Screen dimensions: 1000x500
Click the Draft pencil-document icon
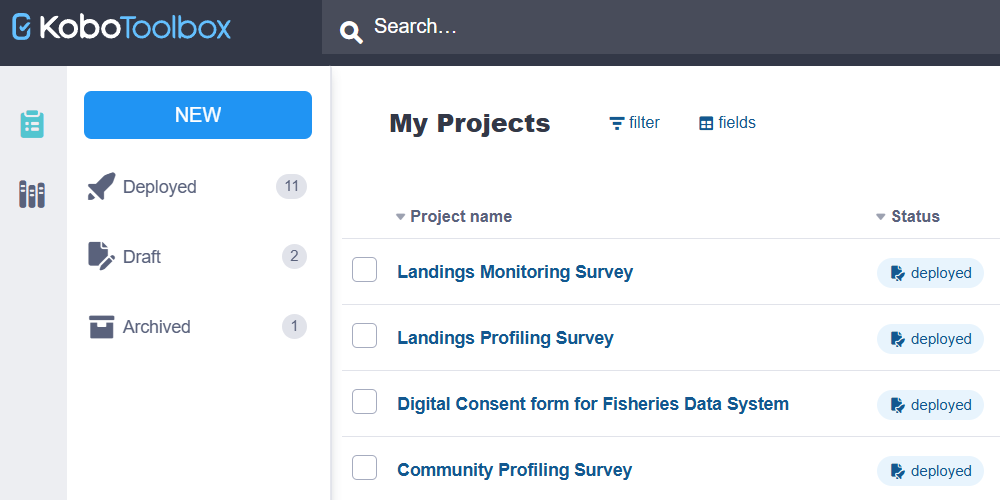pyautogui.click(x=101, y=257)
